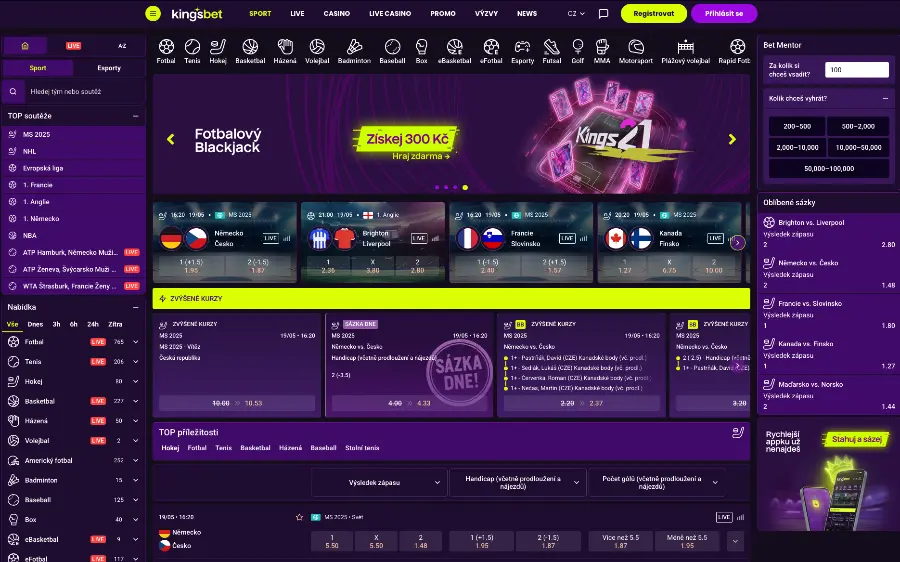Expand Fotbal category in sidebar
The image size is (900, 562).
click(x=135, y=342)
